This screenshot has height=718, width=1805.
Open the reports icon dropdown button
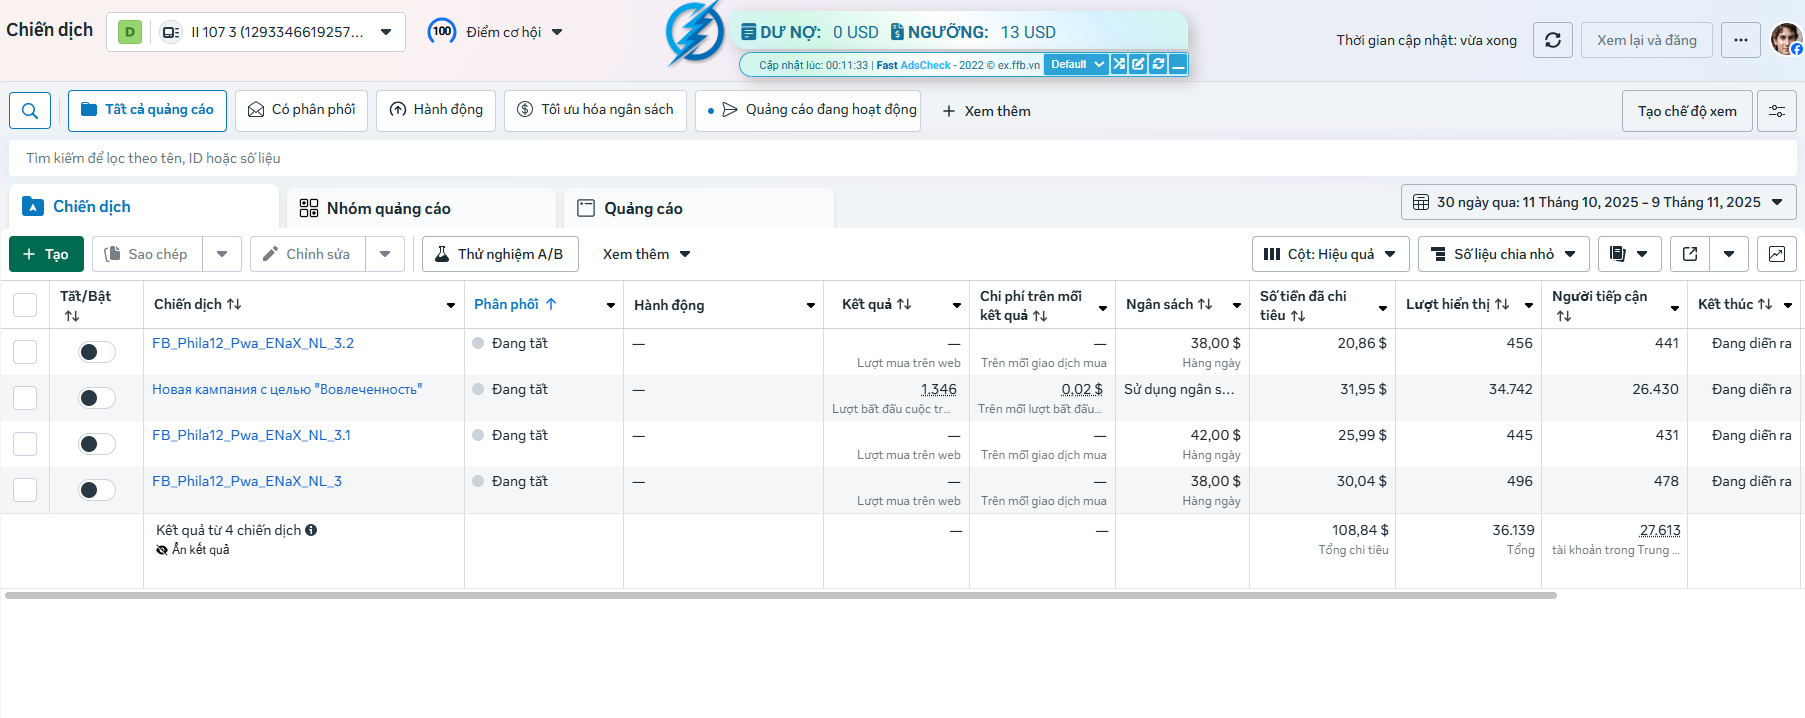point(1629,254)
